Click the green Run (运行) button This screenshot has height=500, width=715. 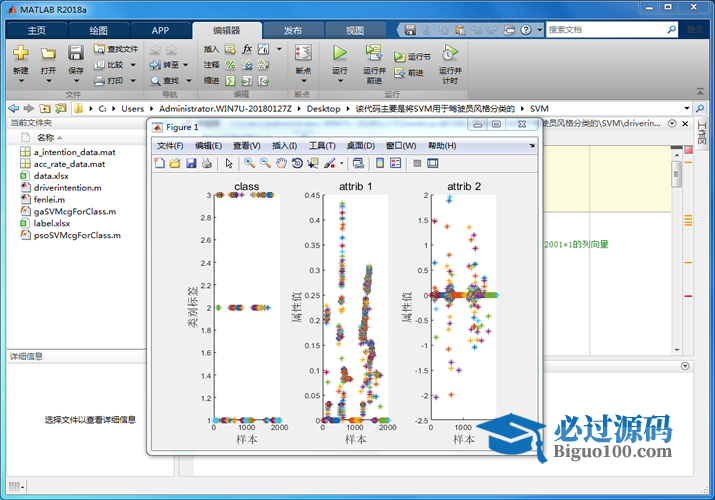click(x=339, y=53)
